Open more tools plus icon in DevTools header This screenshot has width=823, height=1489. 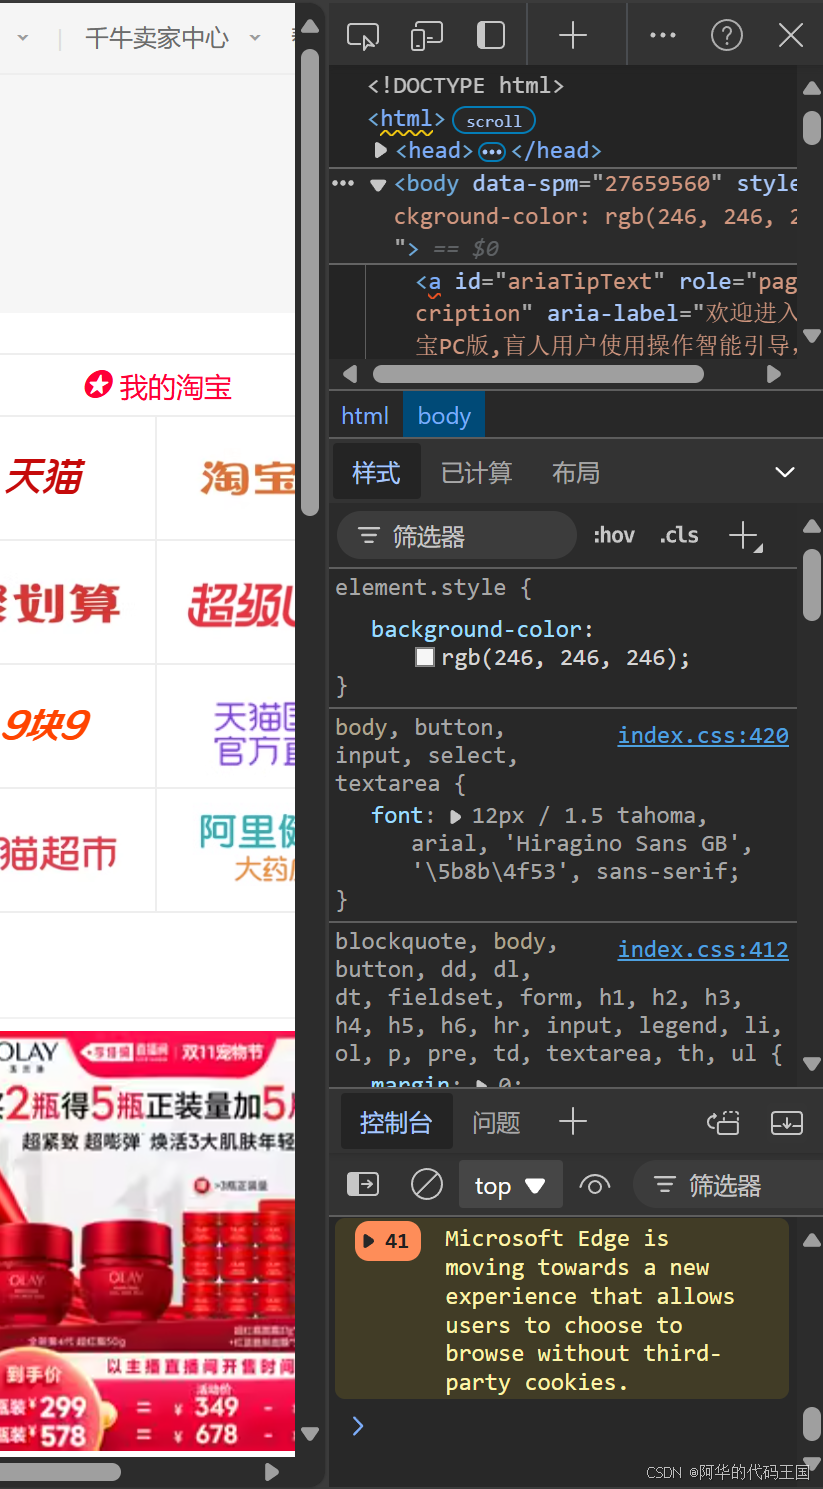(x=573, y=36)
